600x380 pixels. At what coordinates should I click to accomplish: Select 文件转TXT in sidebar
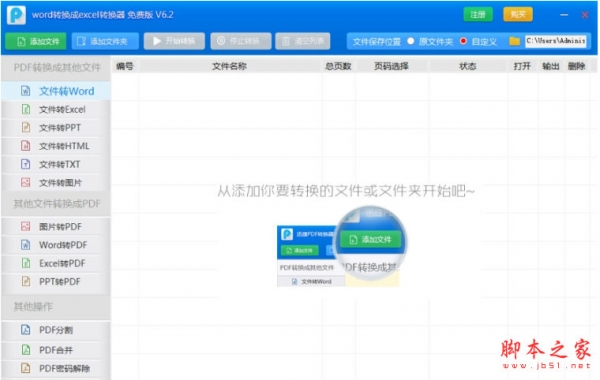tap(56, 165)
